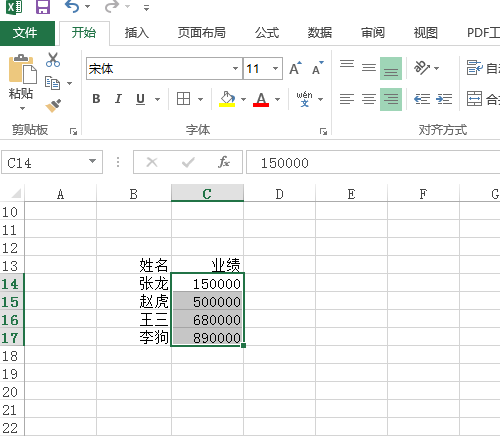Click the Align Text Left icon
Viewport: 500px width, 436px height.
[347, 99]
